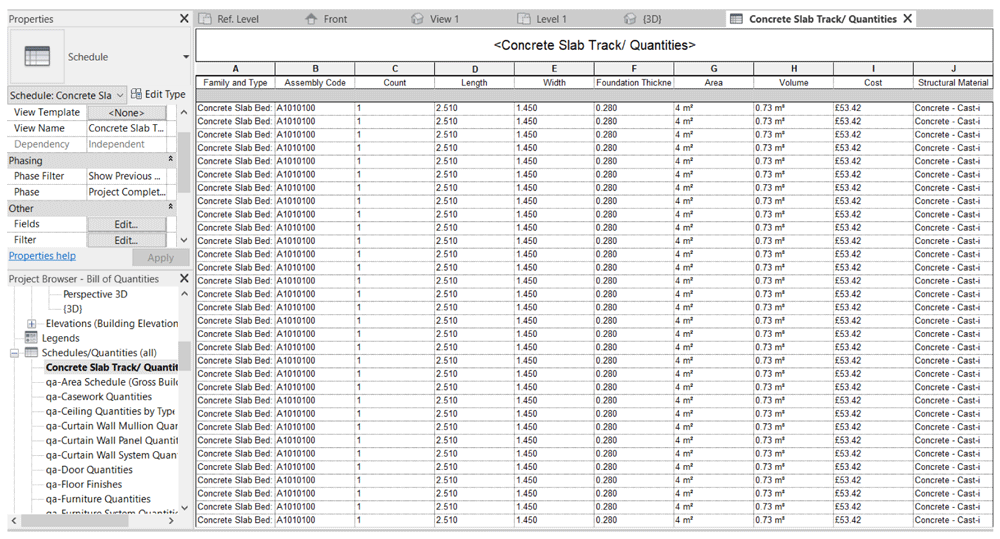Switch to the Front elevation tab
The height and width of the screenshot is (539, 1000).
(x=326, y=19)
